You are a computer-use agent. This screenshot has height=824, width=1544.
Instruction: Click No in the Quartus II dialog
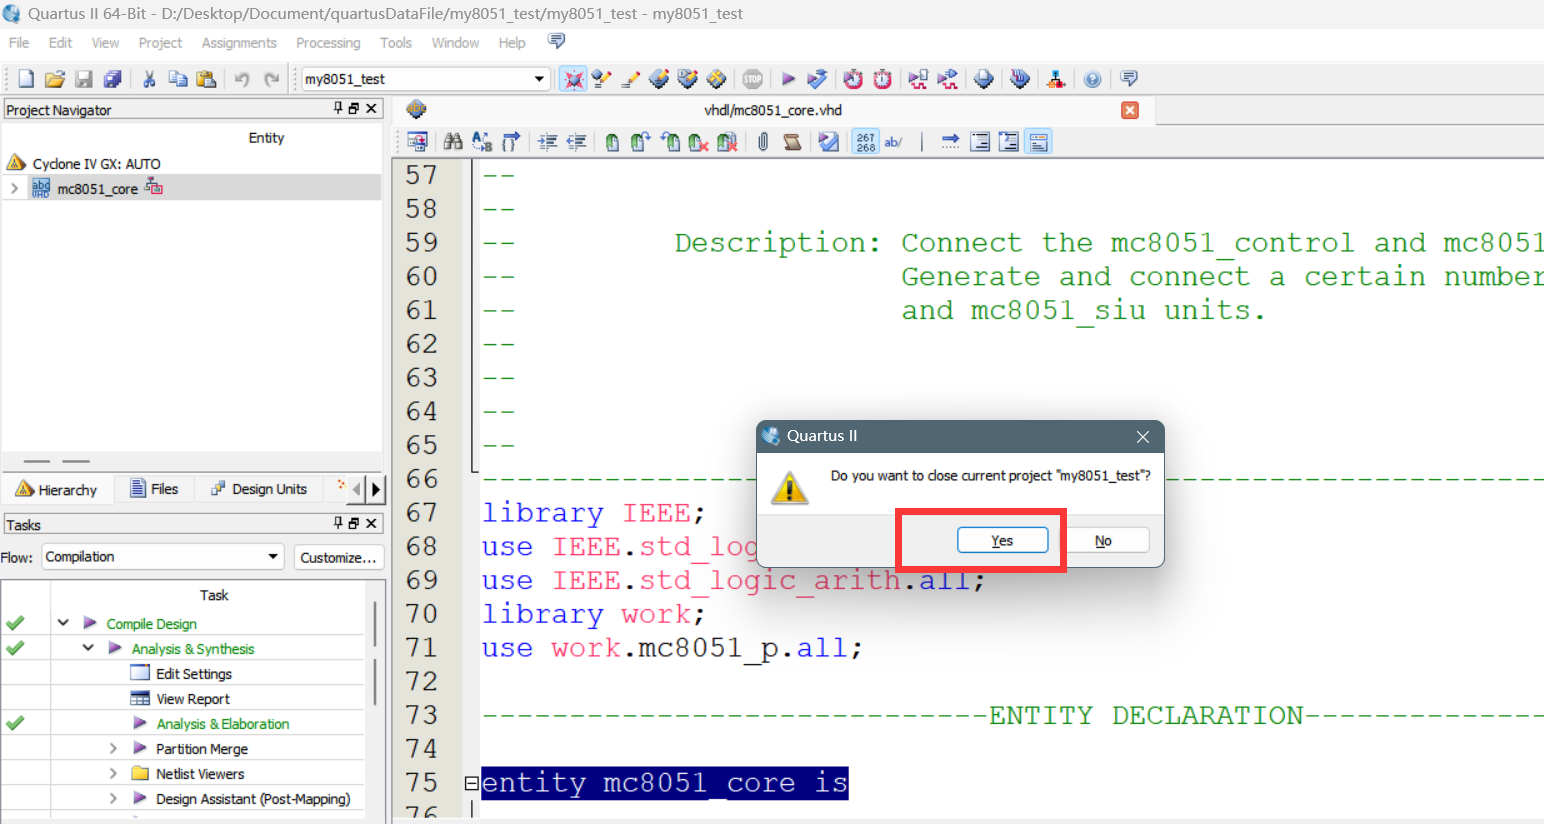point(1103,540)
